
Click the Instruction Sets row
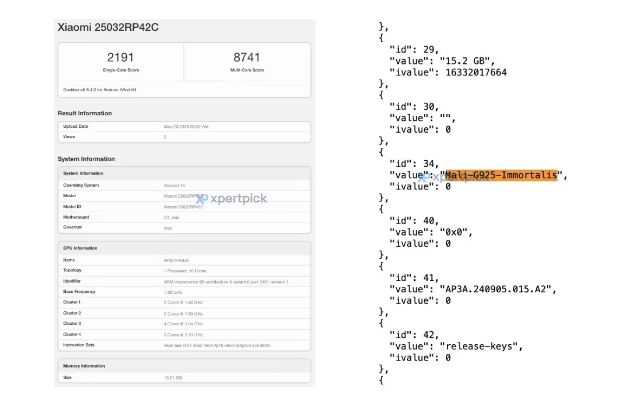pyautogui.click(x=184, y=345)
